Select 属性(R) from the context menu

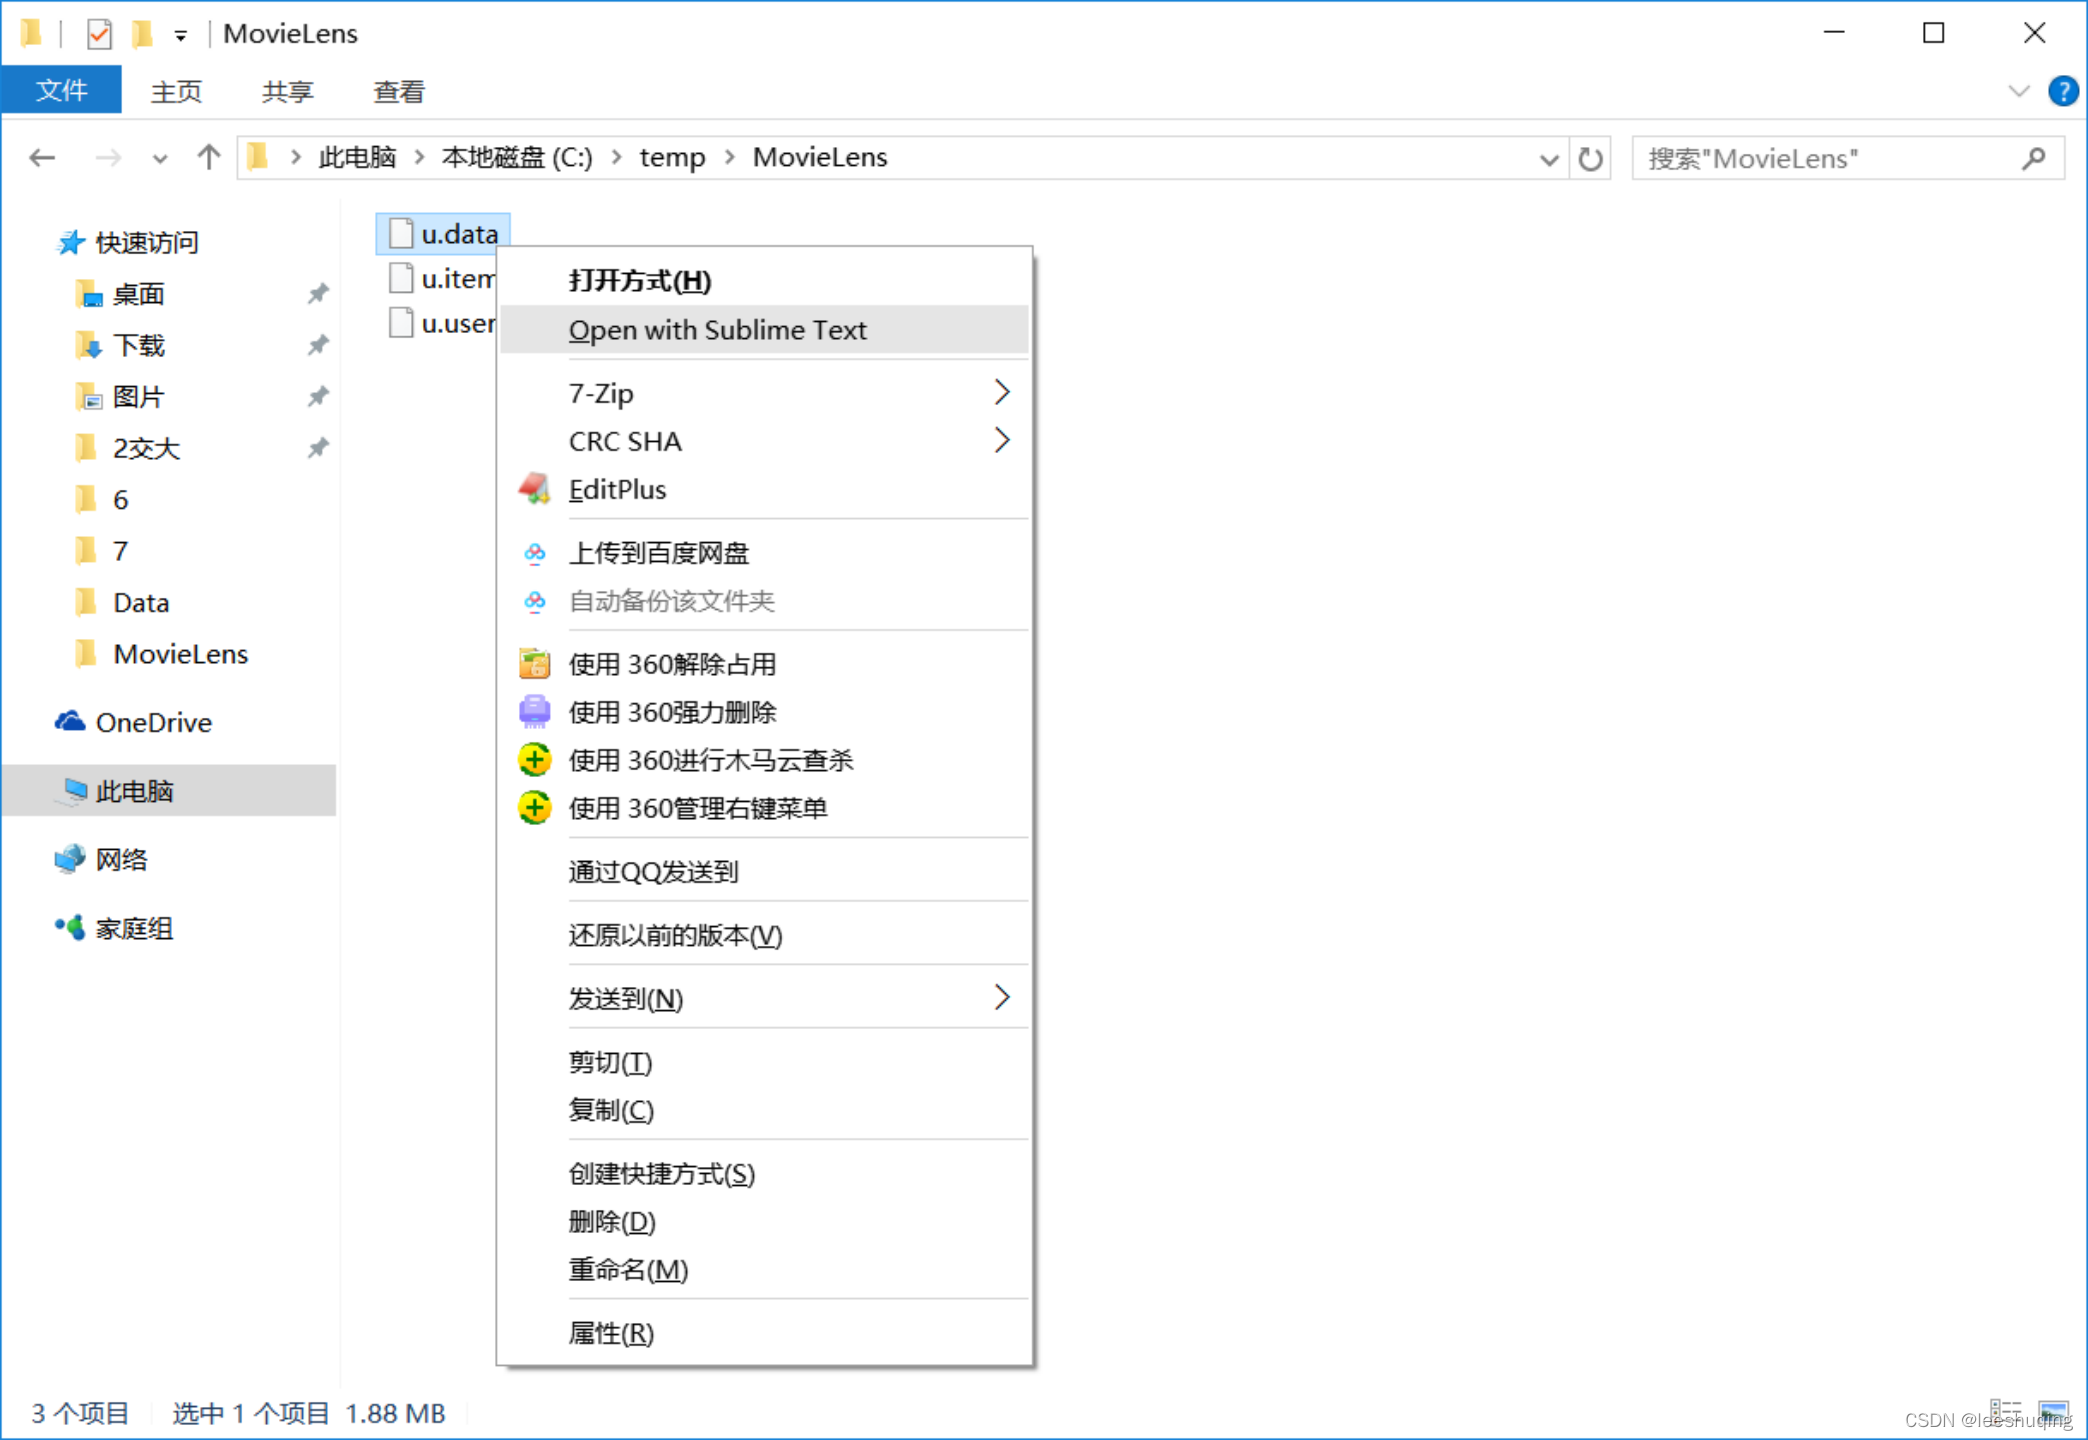611,1333
